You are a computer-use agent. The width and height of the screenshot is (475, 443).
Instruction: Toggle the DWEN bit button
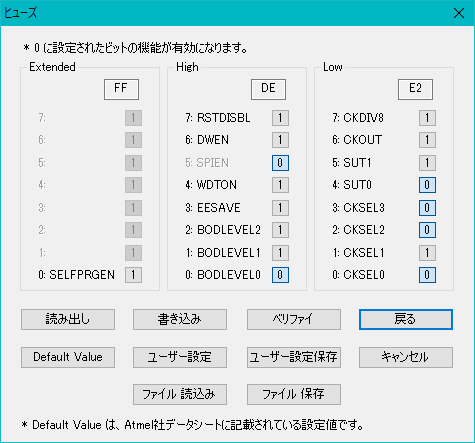pos(280,140)
